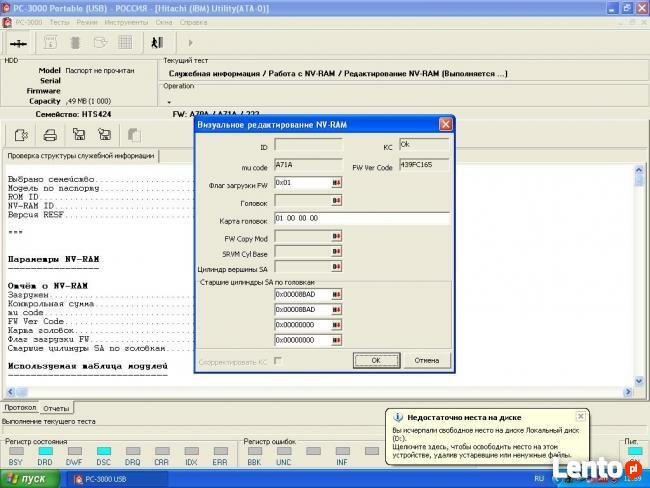Open the hex editor beside Флаг загрузки FW
Screen dimensions: 650x488
click(337, 183)
